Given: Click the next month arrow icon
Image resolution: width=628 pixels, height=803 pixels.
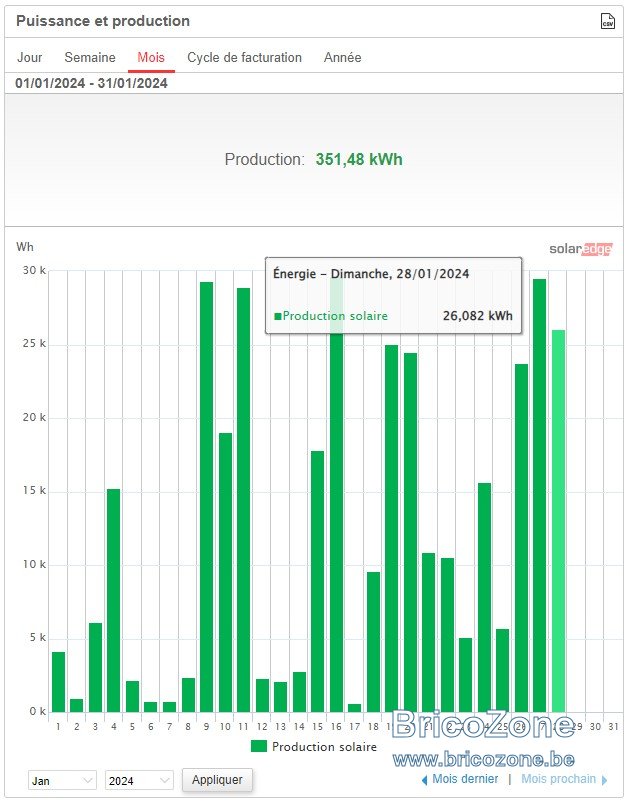Looking at the screenshot, I should (x=604, y=780).
